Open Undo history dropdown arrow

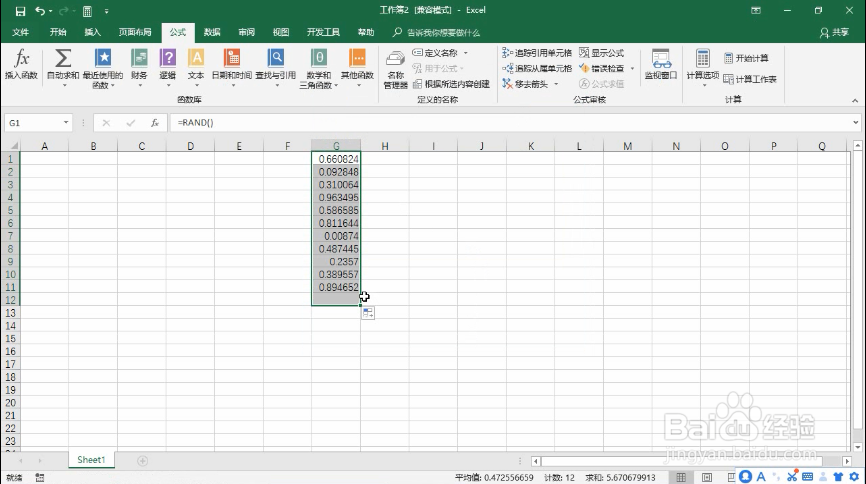pyautogui.click(x=50, y=10)
